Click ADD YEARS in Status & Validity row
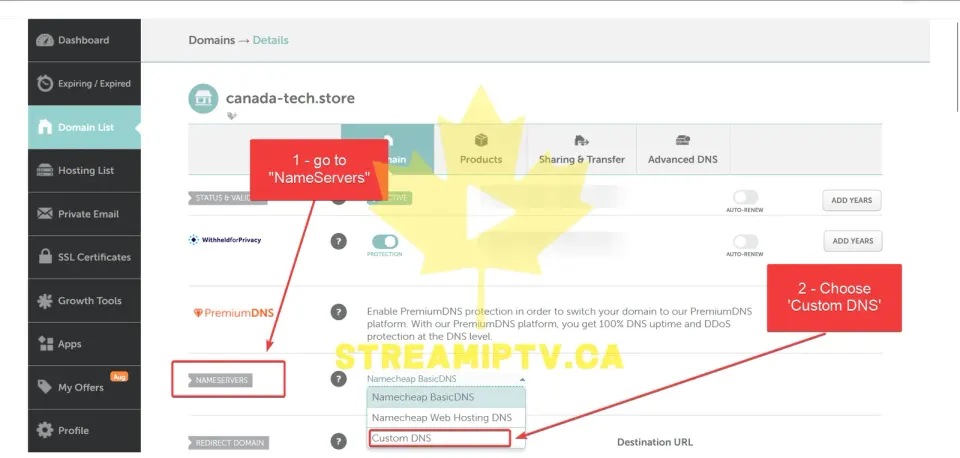960x458 pixels. 852,200
